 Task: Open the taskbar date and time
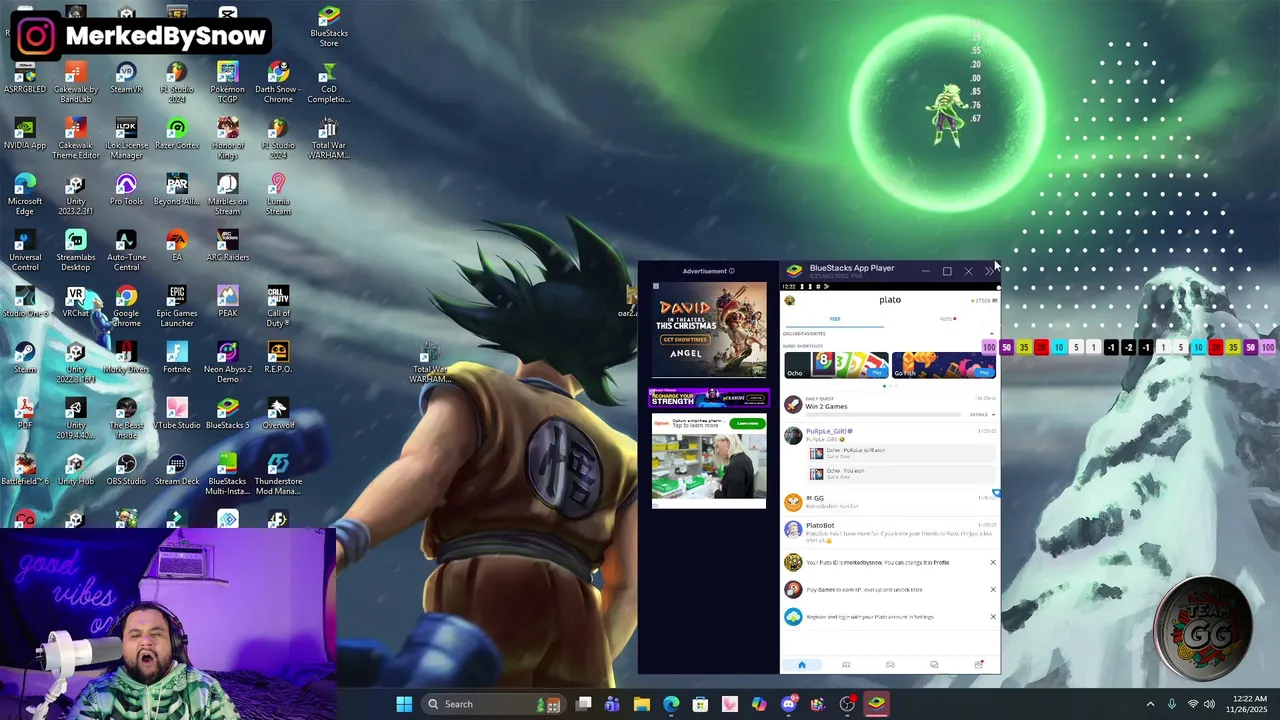click(1249, 704)
